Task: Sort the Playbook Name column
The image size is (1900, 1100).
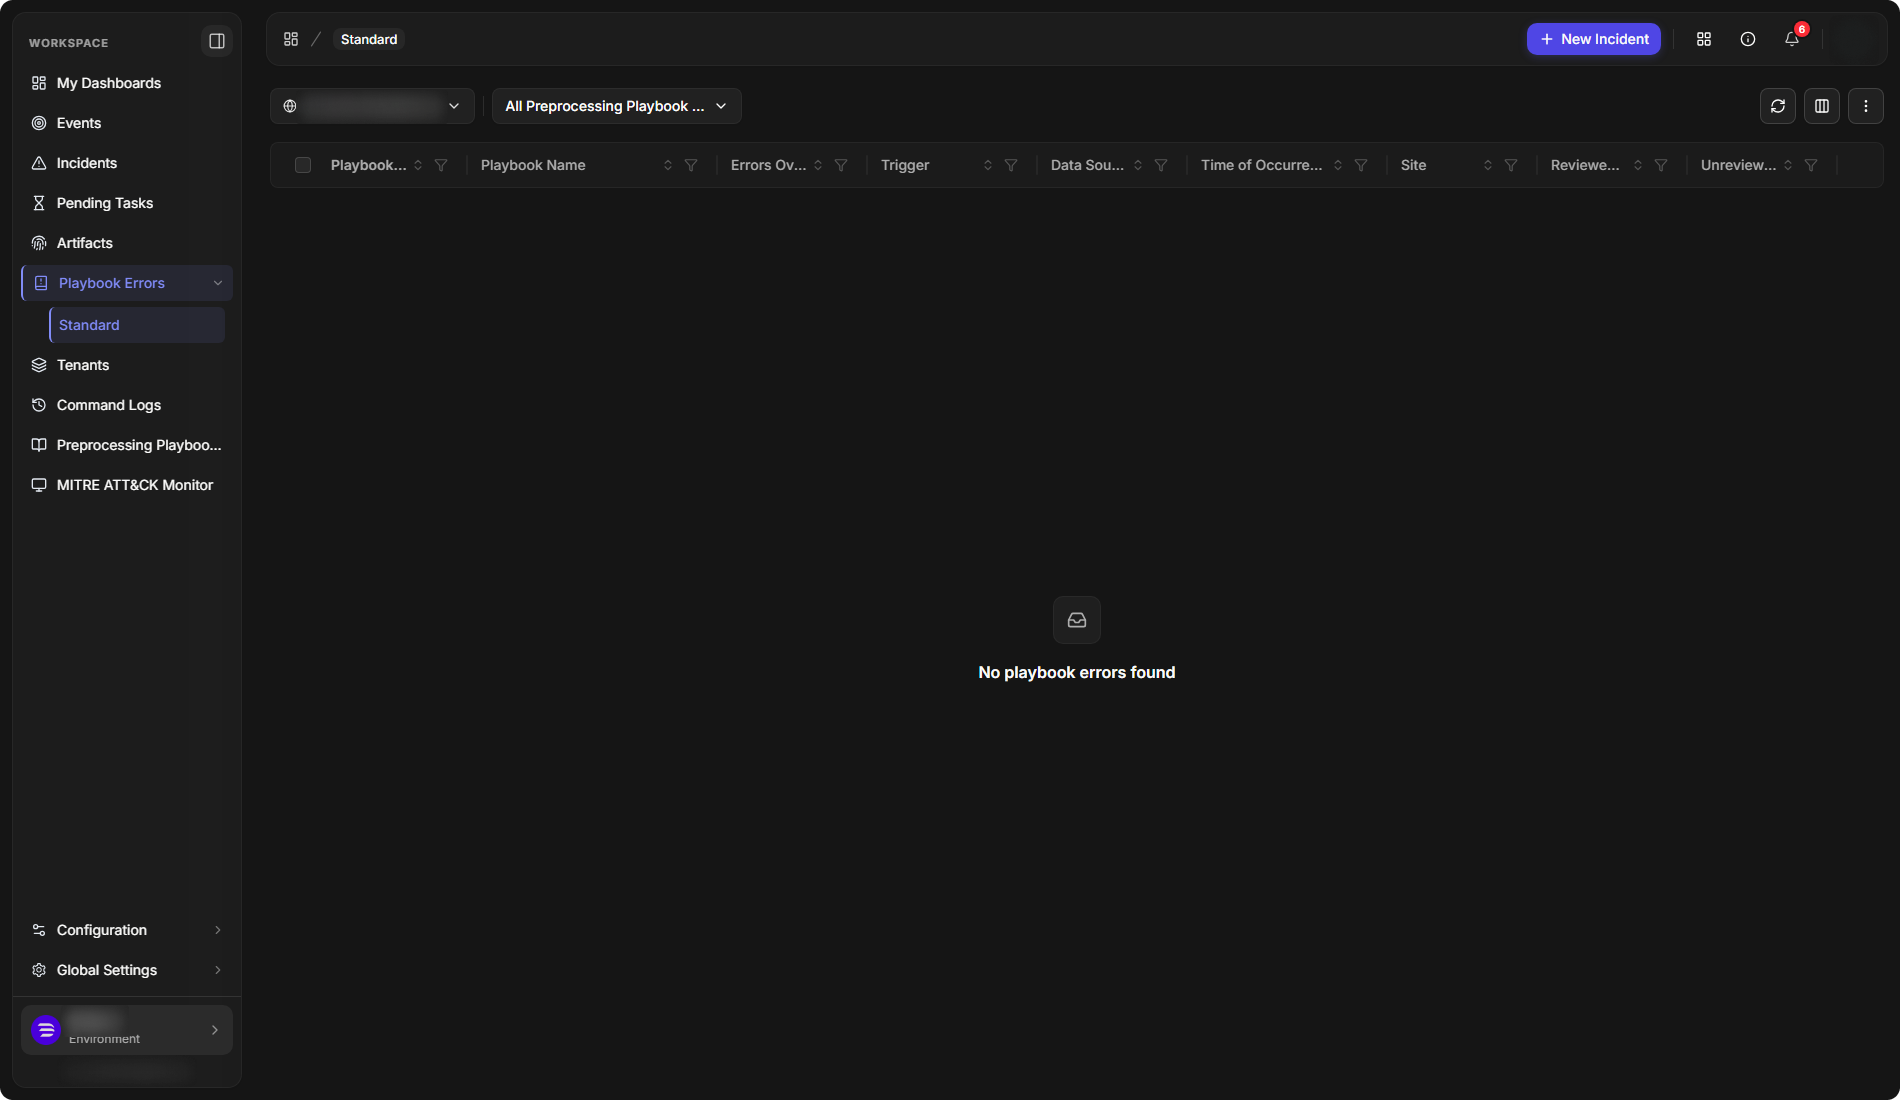Action: click(x=668, y=165)
